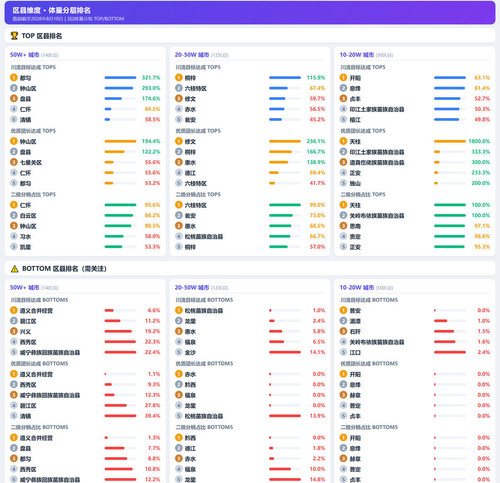
Task: Click the 七星关区 district name
Action: (31, 162)
